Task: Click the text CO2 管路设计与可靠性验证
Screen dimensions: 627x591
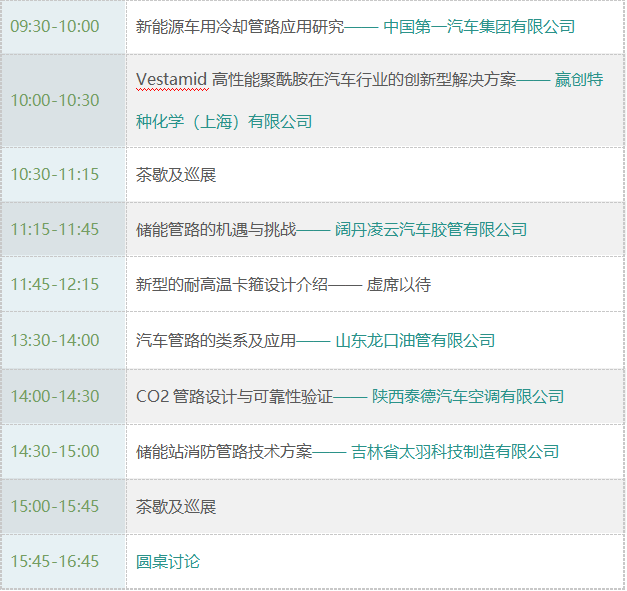Action: point(235,397)
